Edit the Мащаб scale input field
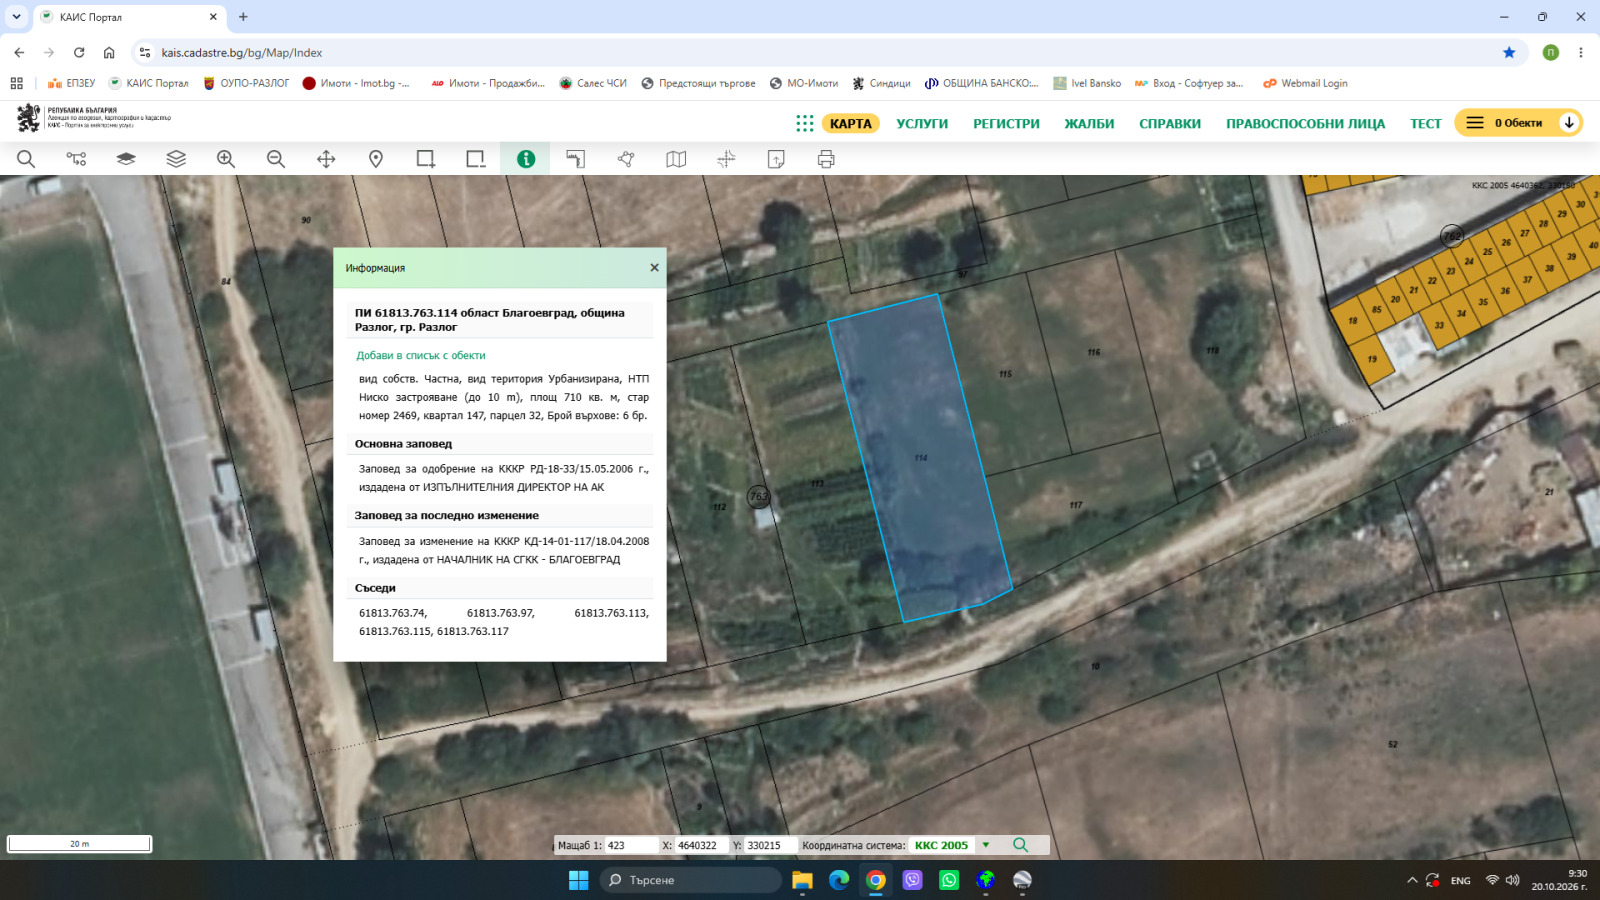1600x900 pixels. [631, 845]
